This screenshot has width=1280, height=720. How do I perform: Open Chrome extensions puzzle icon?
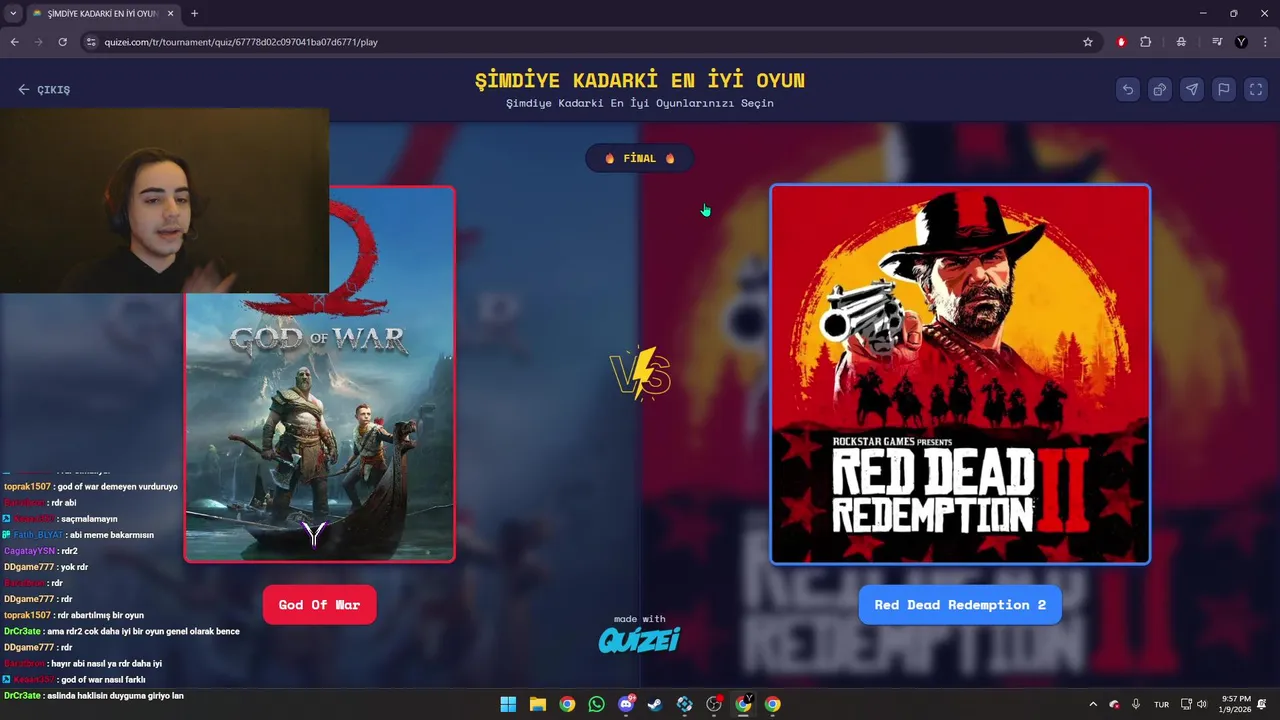click(x=1146, y=42)
